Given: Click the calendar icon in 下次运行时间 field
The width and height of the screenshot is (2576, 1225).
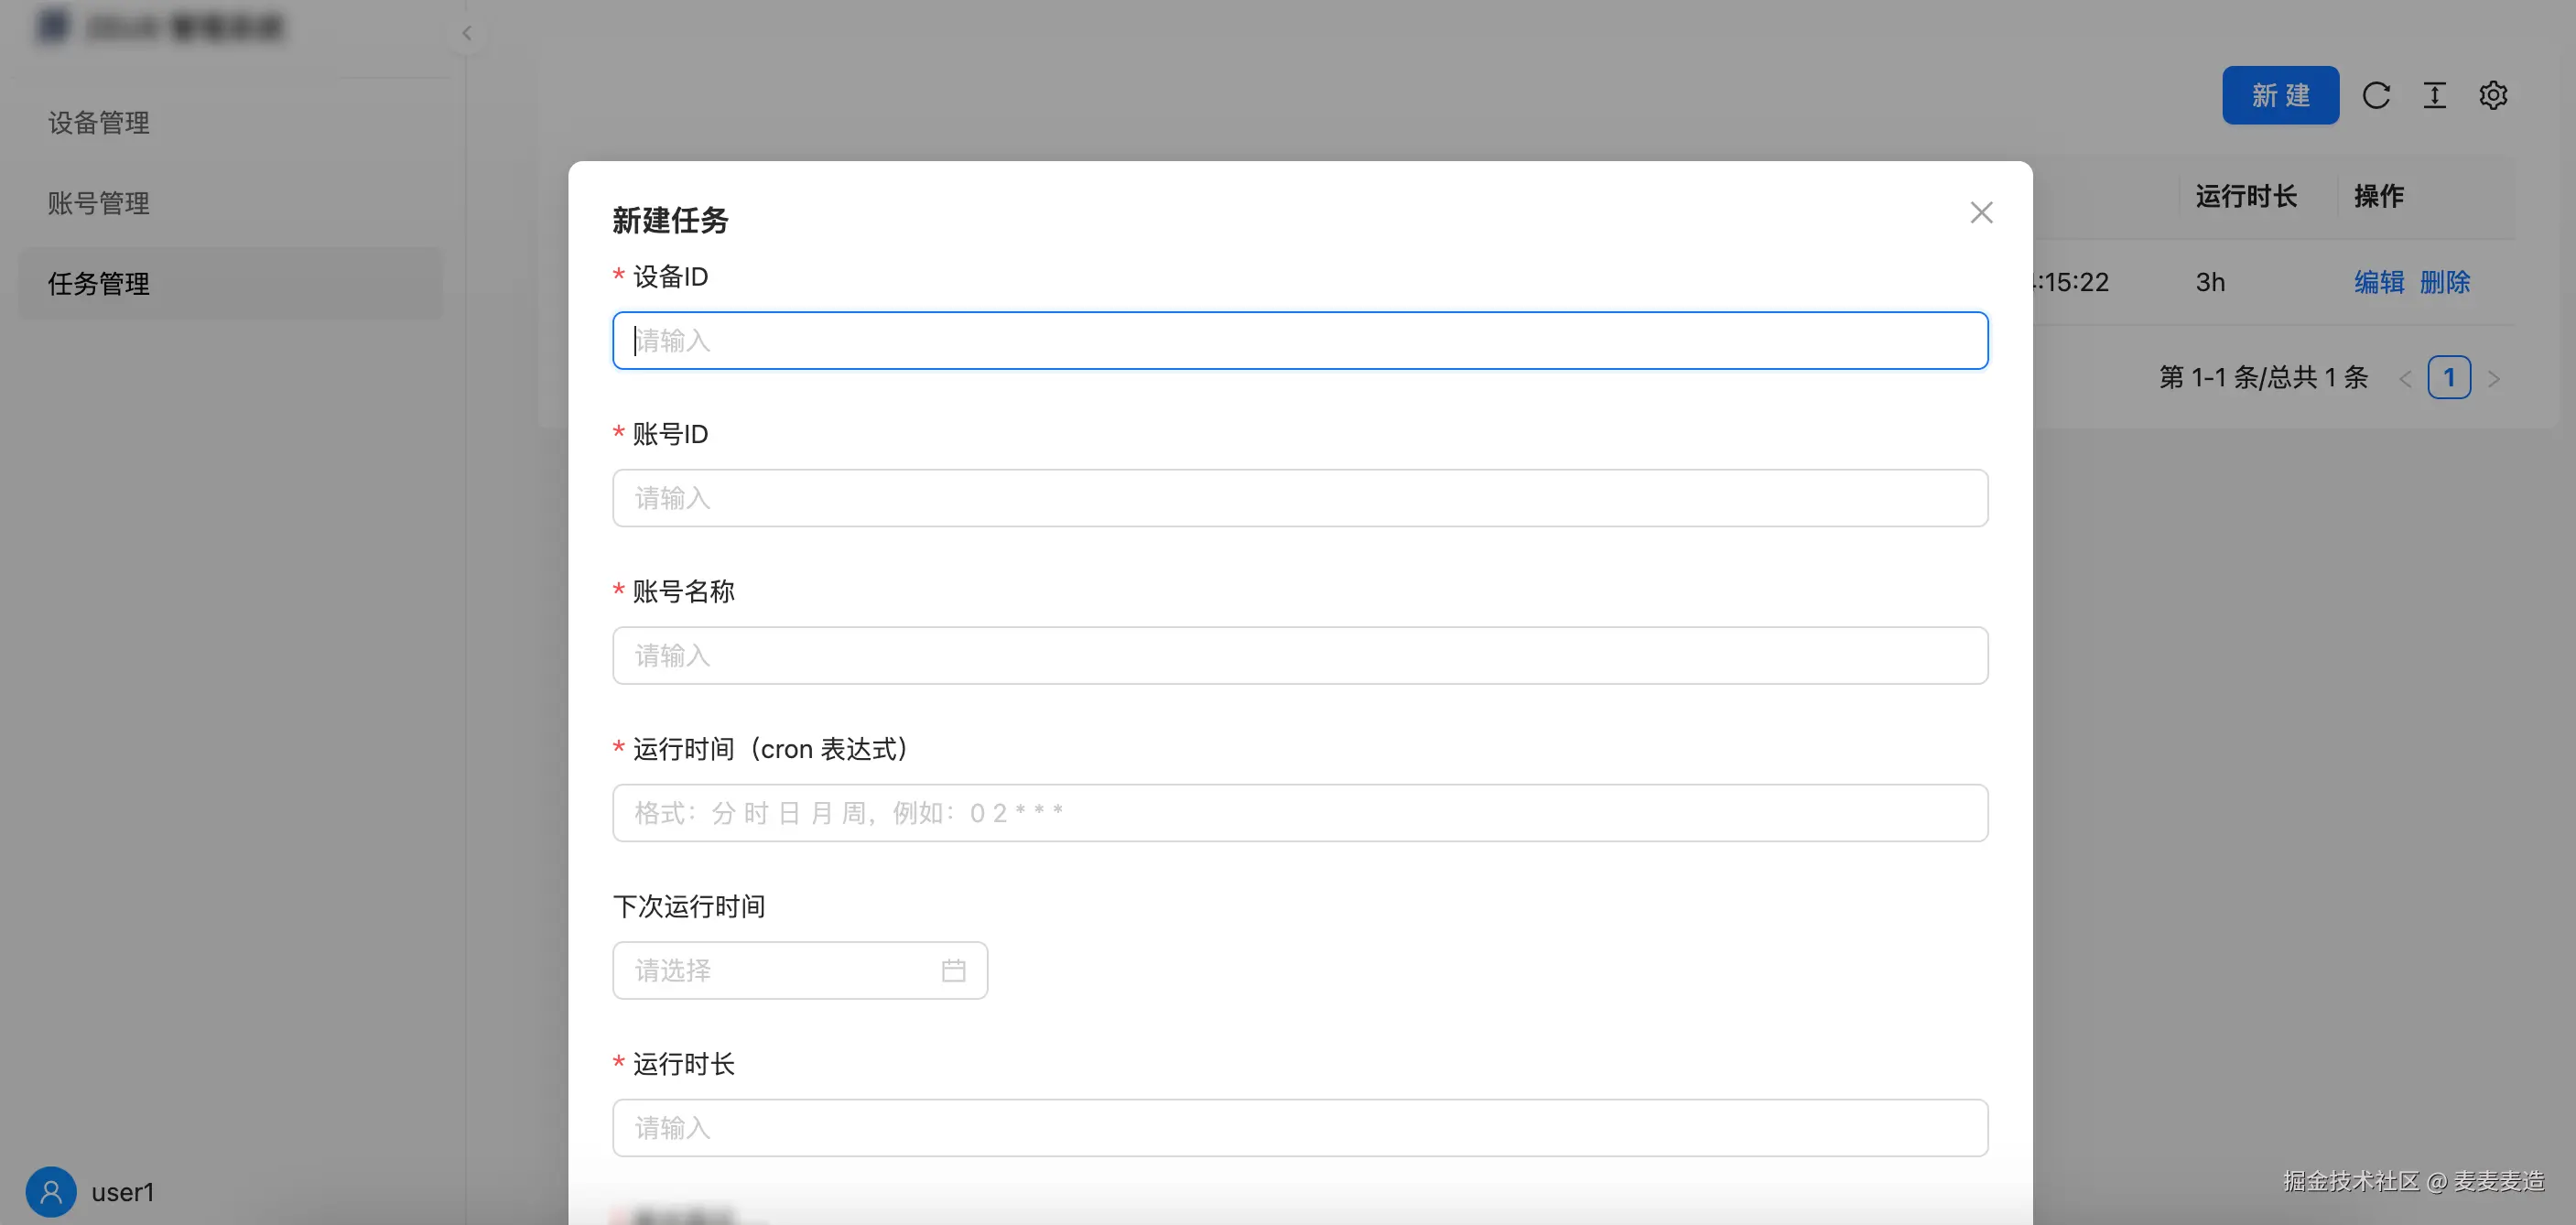Looking at the screenshot, I should [x=953, y=970].
